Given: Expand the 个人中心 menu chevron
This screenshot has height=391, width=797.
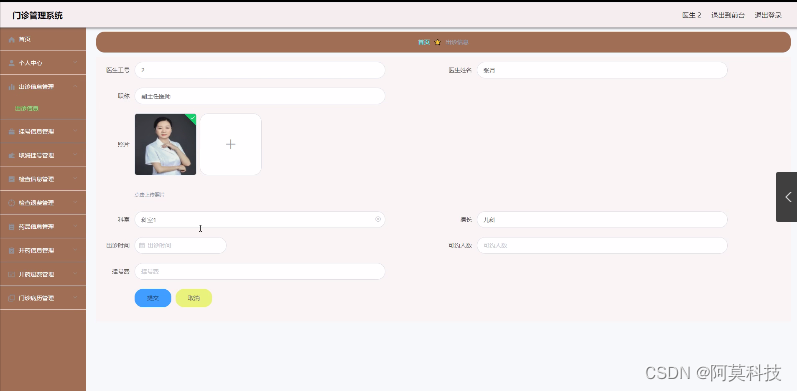Looking at the screenshot, I should pyautogui.click(x=75, y=63).
